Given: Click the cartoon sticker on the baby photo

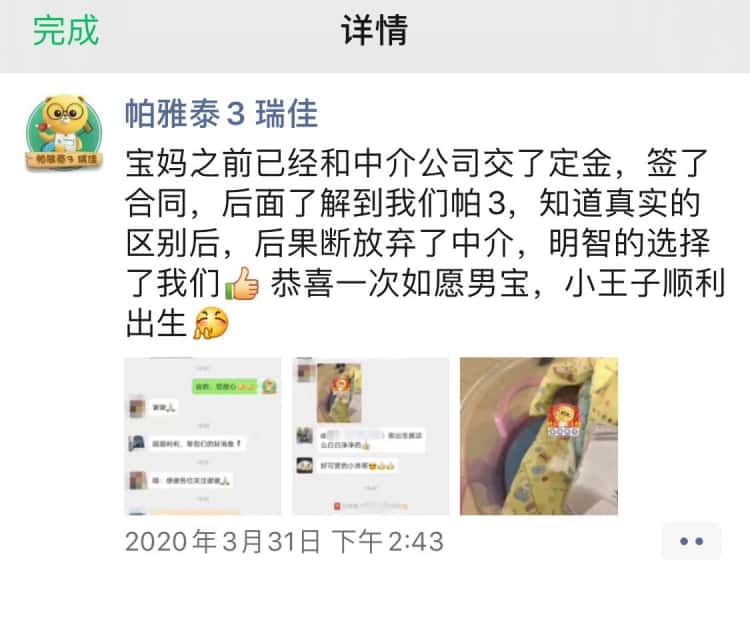Looking at the screenshot, I should point(564,420).
